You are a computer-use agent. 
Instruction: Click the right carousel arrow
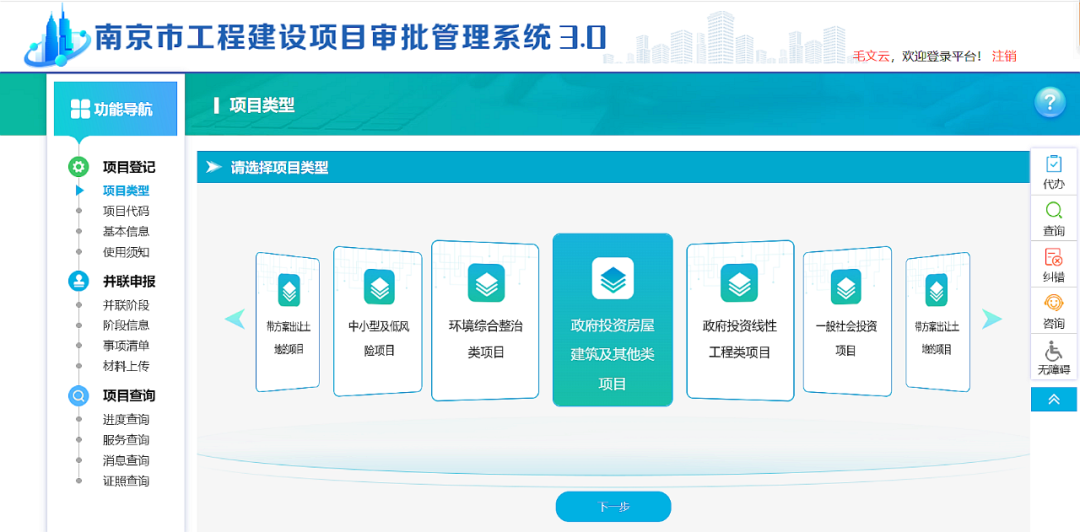coord(991,319)
